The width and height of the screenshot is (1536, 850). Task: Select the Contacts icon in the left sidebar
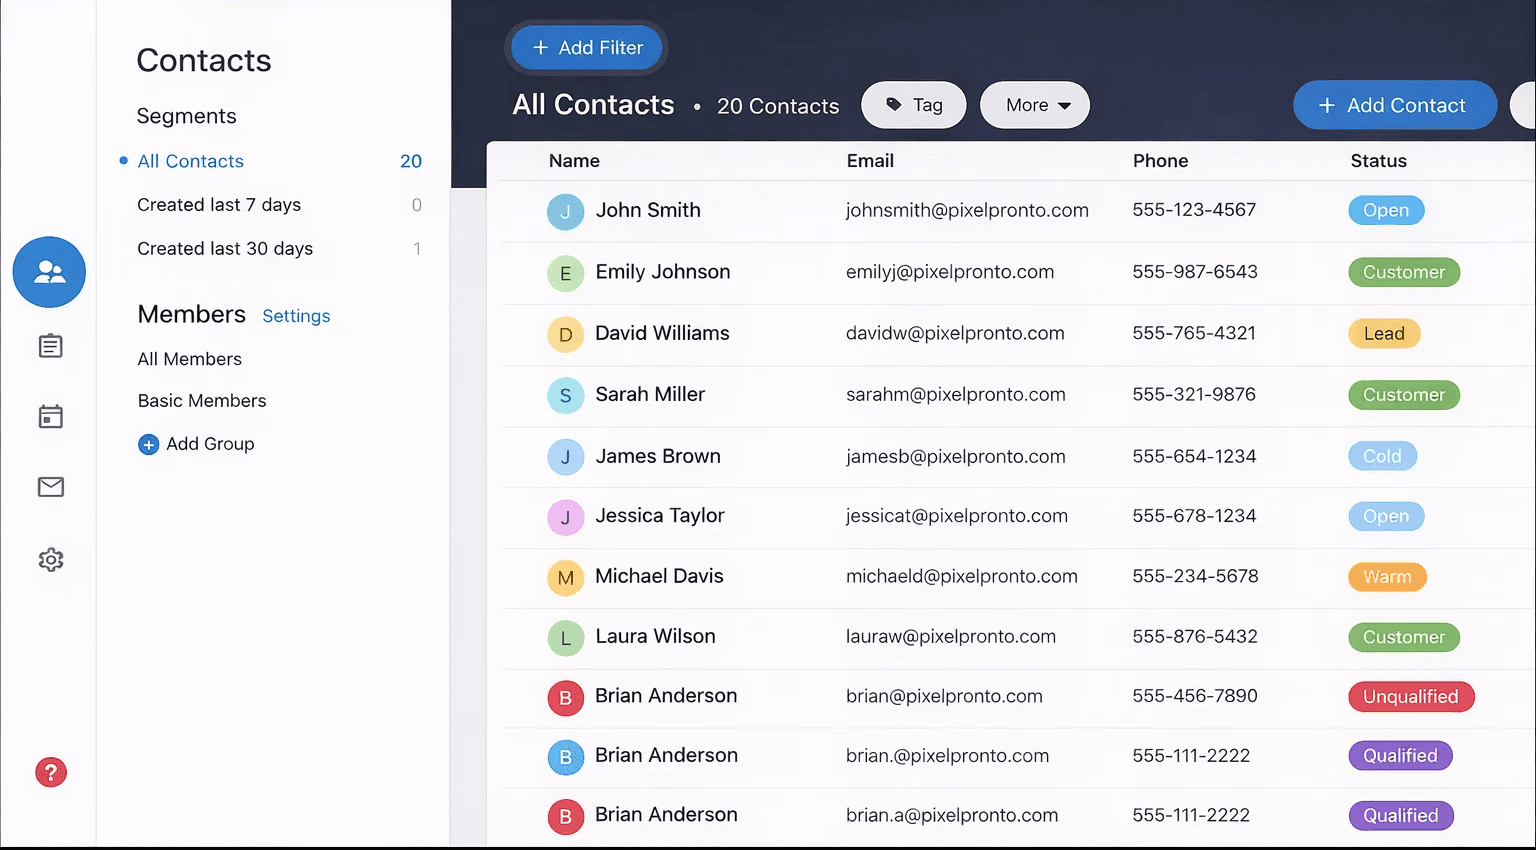tap(49, 271)
